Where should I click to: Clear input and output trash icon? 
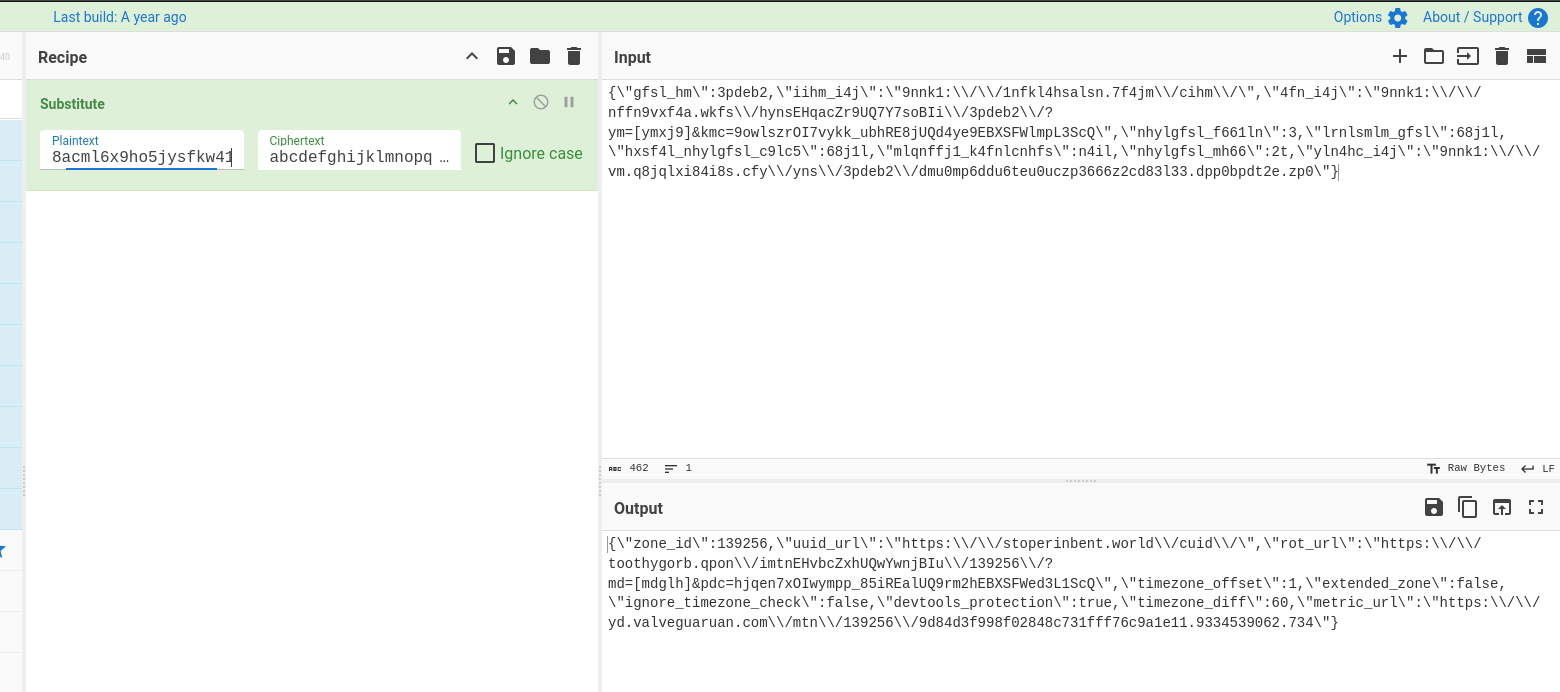pyautogui.click(x=1501, y=57)
